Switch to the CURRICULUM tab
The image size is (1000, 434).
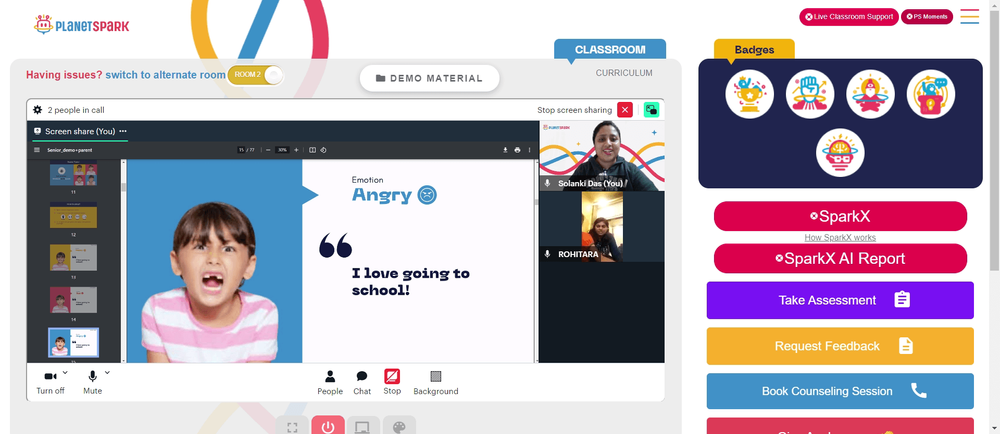(x=624, y=73)
